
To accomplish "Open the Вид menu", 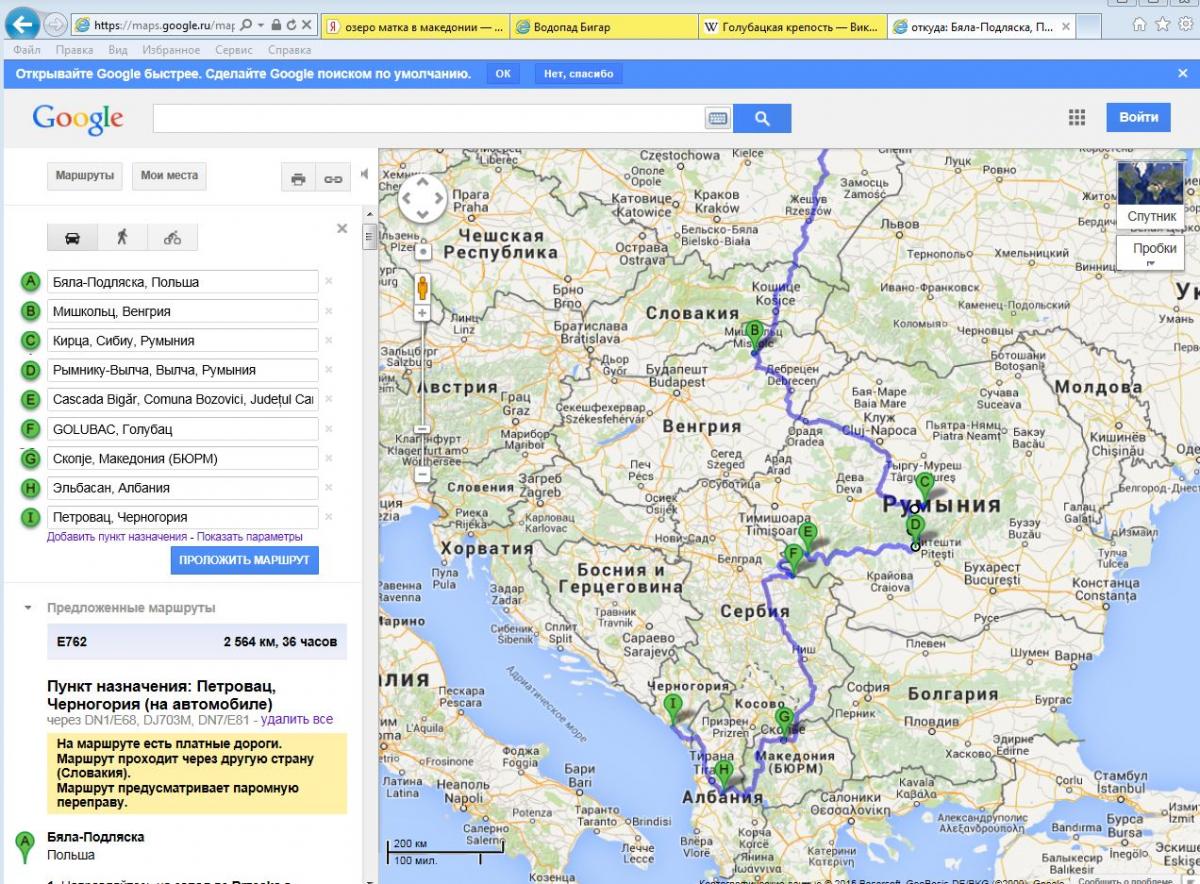I will (118, 49).
